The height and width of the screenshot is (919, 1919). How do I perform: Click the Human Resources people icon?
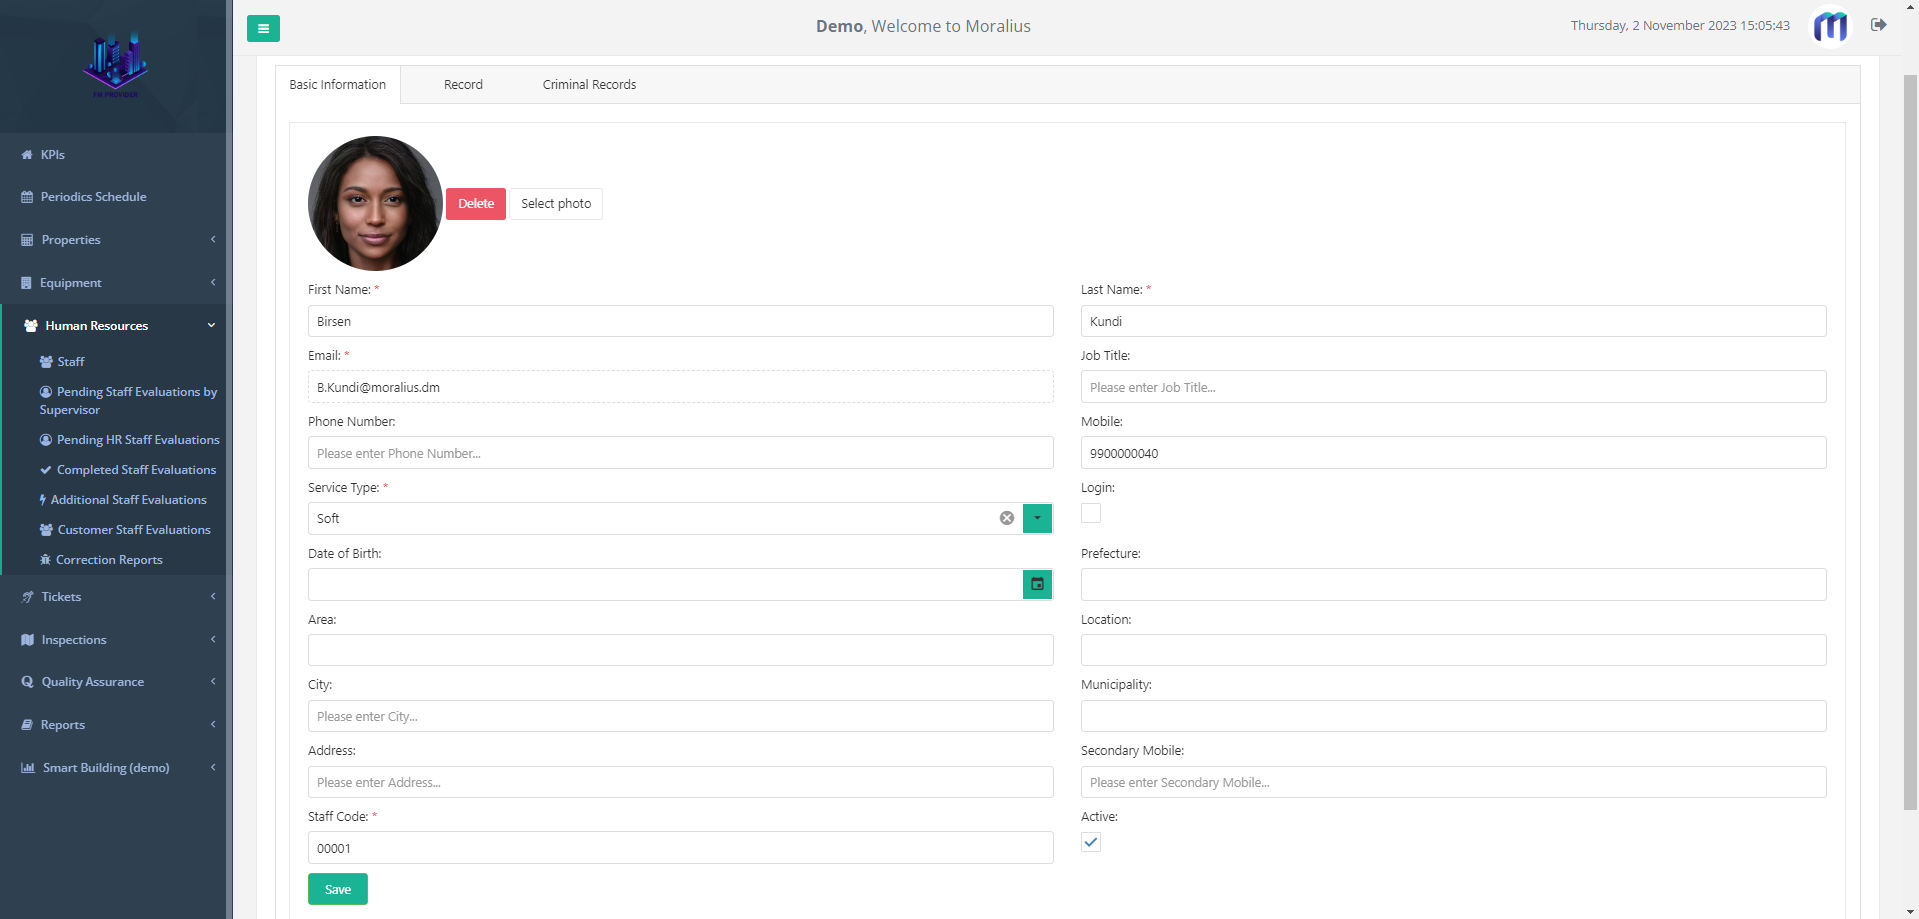[31, 326]
